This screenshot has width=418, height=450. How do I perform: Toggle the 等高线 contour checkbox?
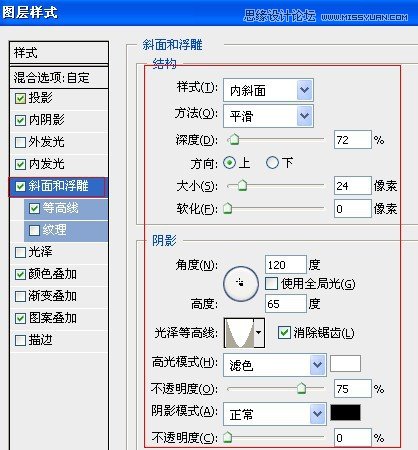(x=34, y=208)
